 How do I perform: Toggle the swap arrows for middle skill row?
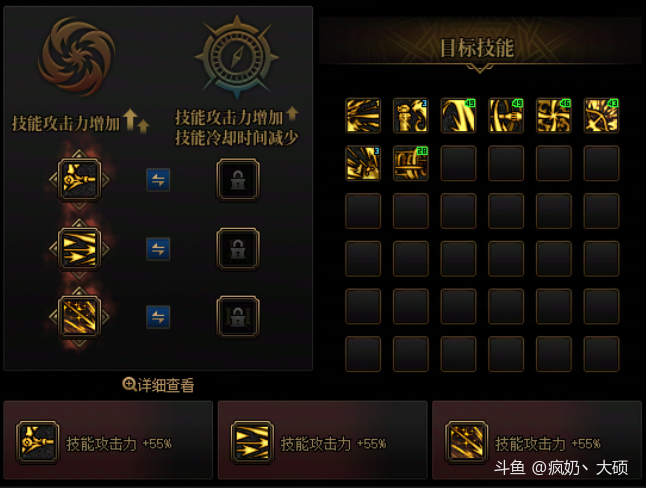158,249
